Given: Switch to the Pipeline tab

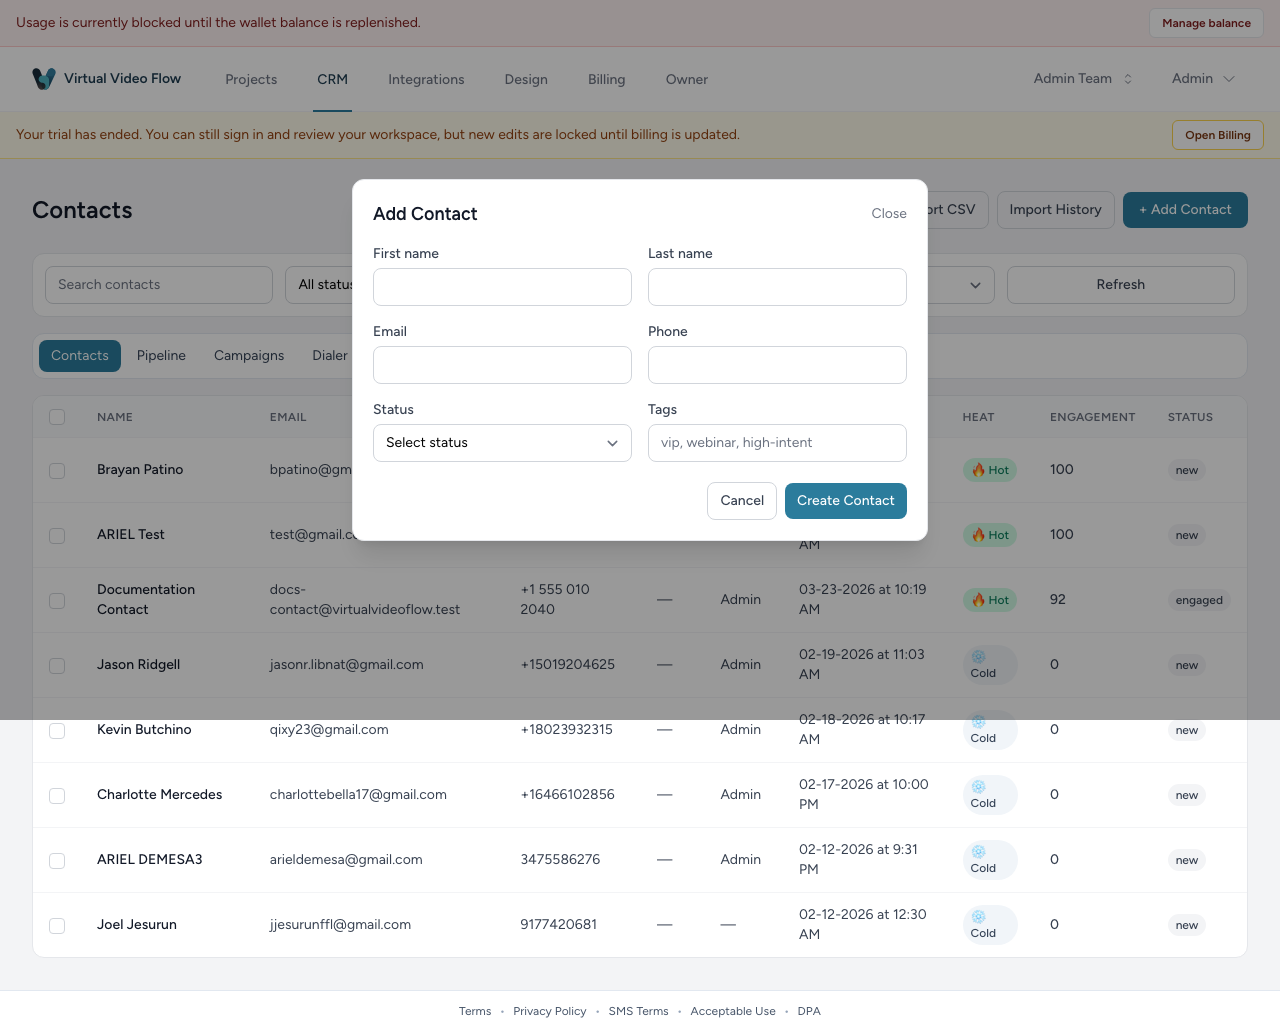Looking at the screenshot, I should point(161,356).
